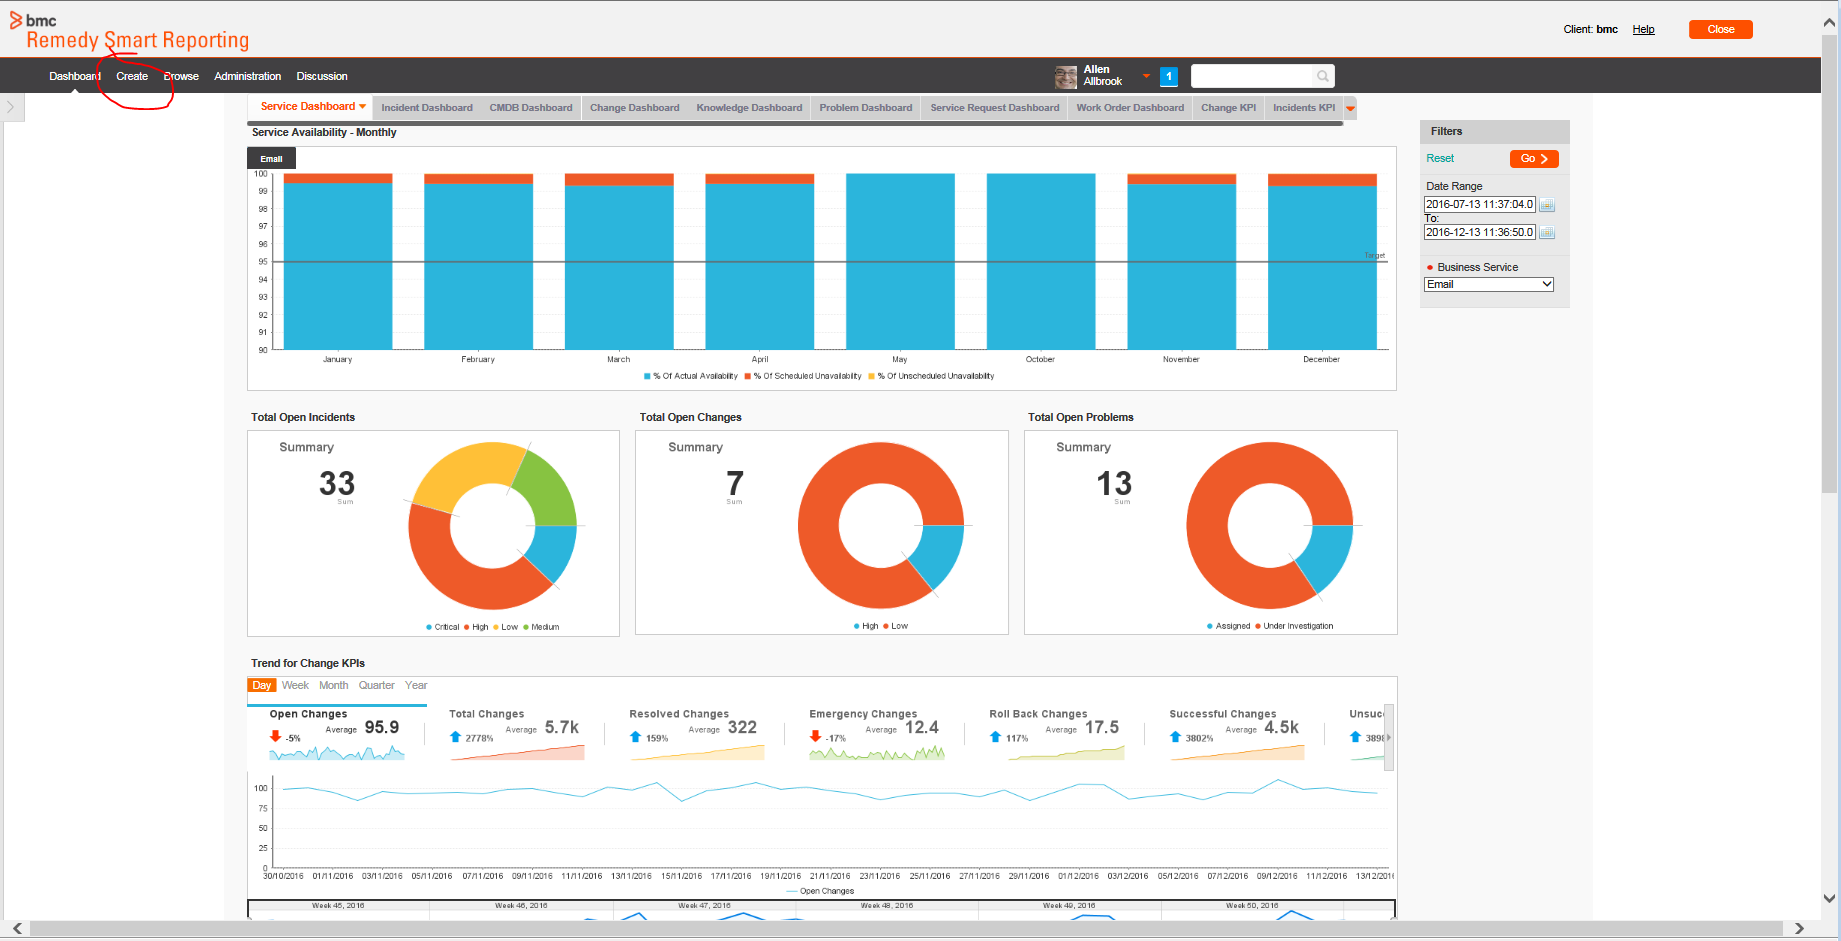Image resolution: width=1841 pixels, height=941 pixels.
Task: Expand the left side panel arrow
Action: [11, 107]
